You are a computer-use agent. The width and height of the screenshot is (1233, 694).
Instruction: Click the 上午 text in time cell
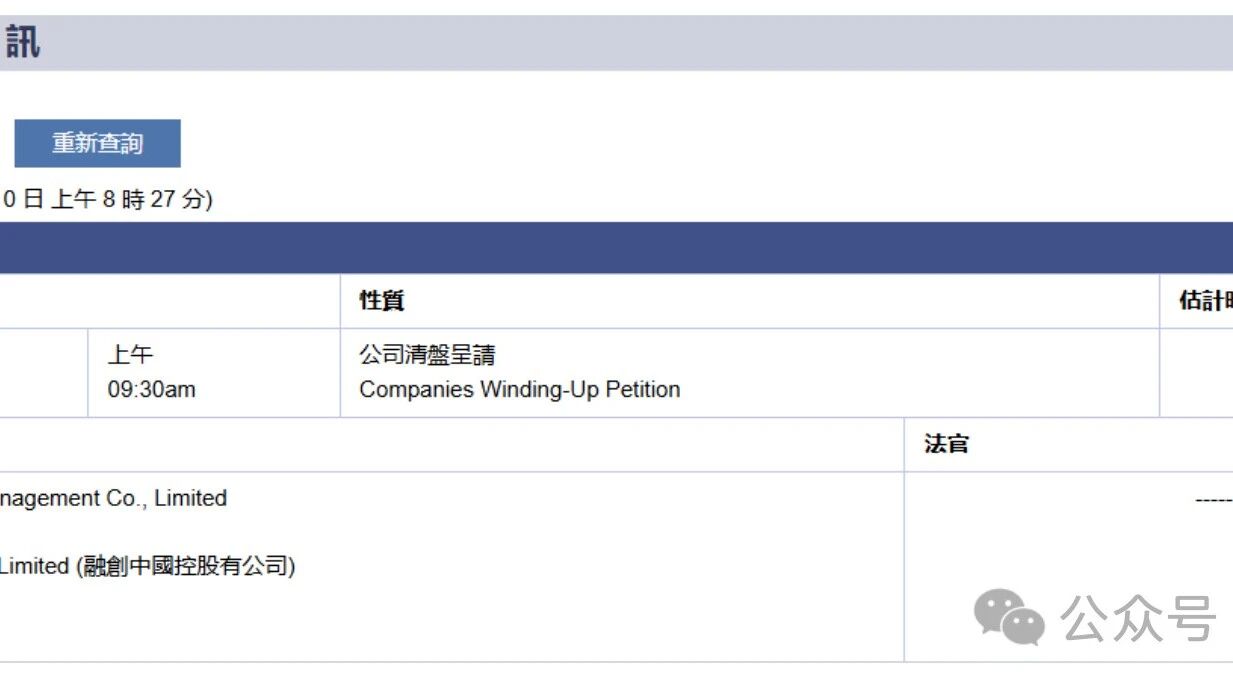130,355
